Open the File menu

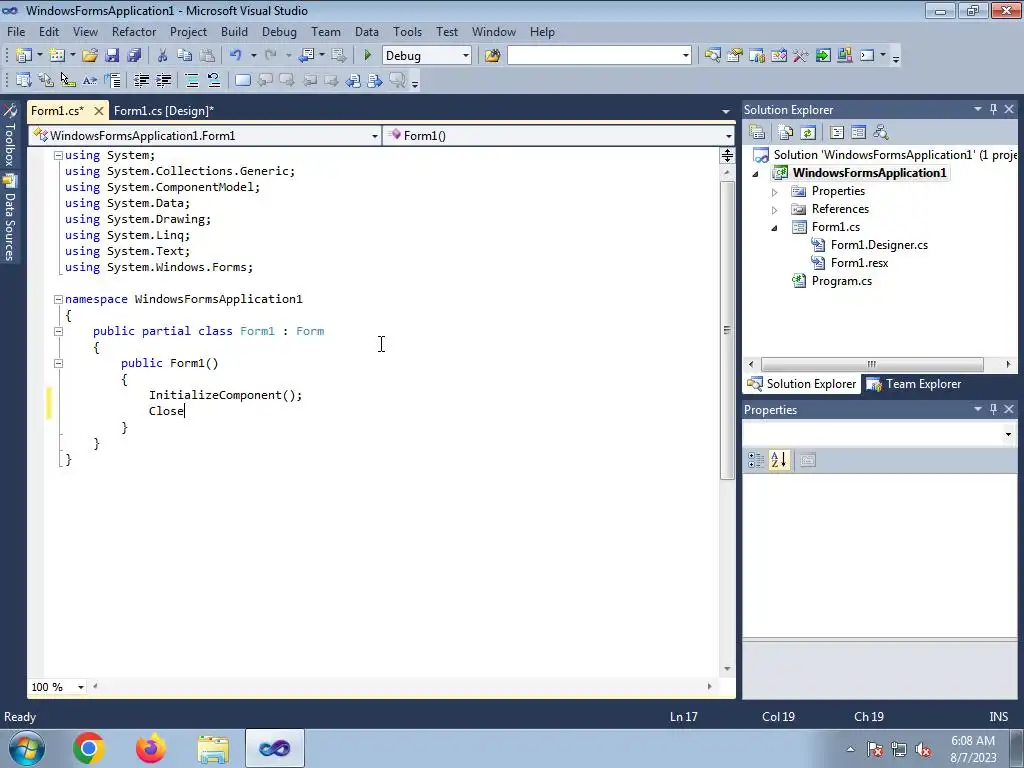(x=16, y=31)
